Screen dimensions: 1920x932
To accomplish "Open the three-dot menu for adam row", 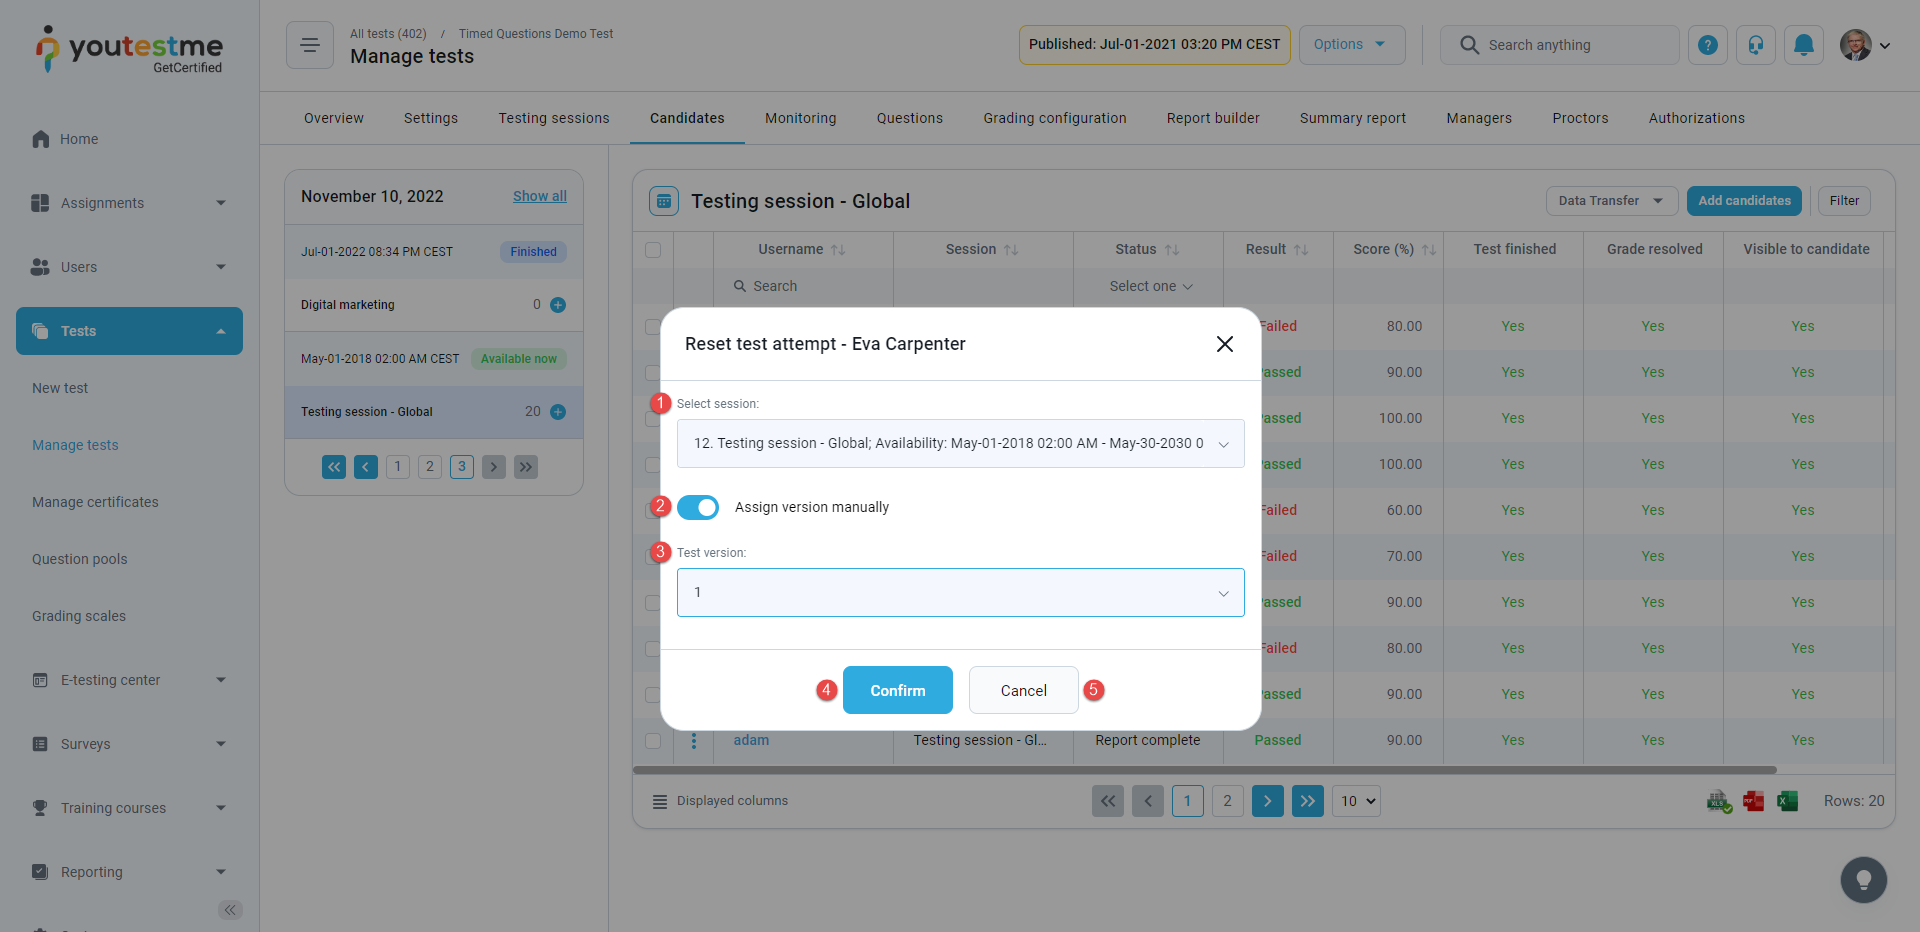I will [x=694, y=741].
